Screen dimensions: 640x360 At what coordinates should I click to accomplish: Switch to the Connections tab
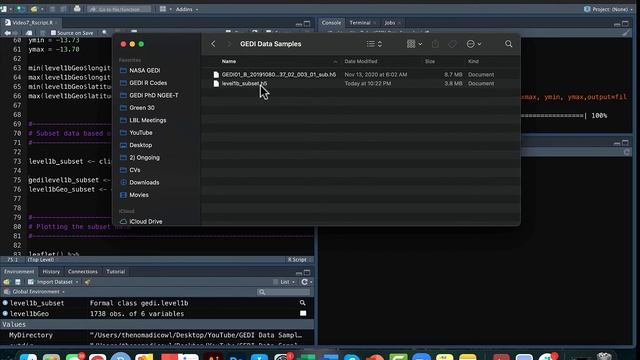(83, 271)
